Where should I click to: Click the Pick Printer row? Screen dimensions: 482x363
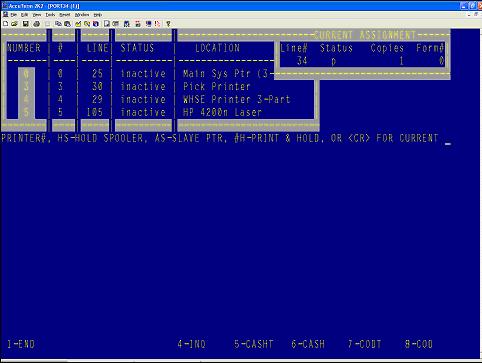tap(160, 87)
